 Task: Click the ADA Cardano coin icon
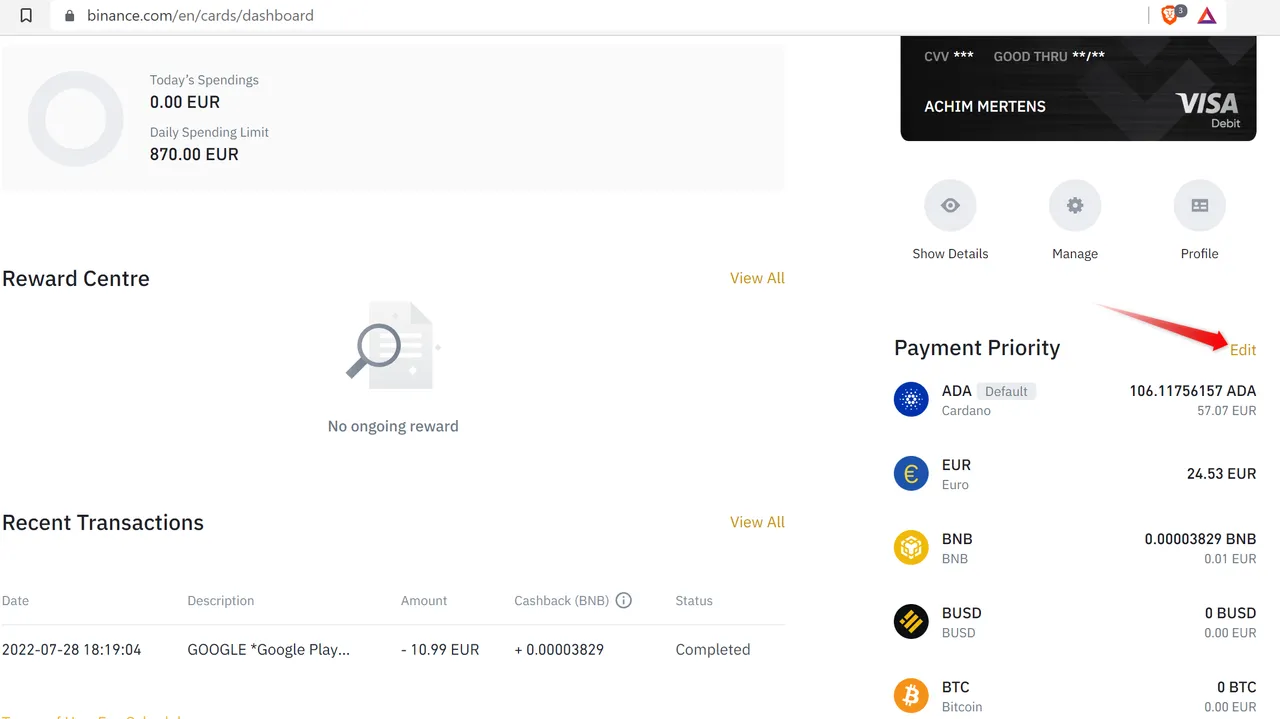coord(911,399)
